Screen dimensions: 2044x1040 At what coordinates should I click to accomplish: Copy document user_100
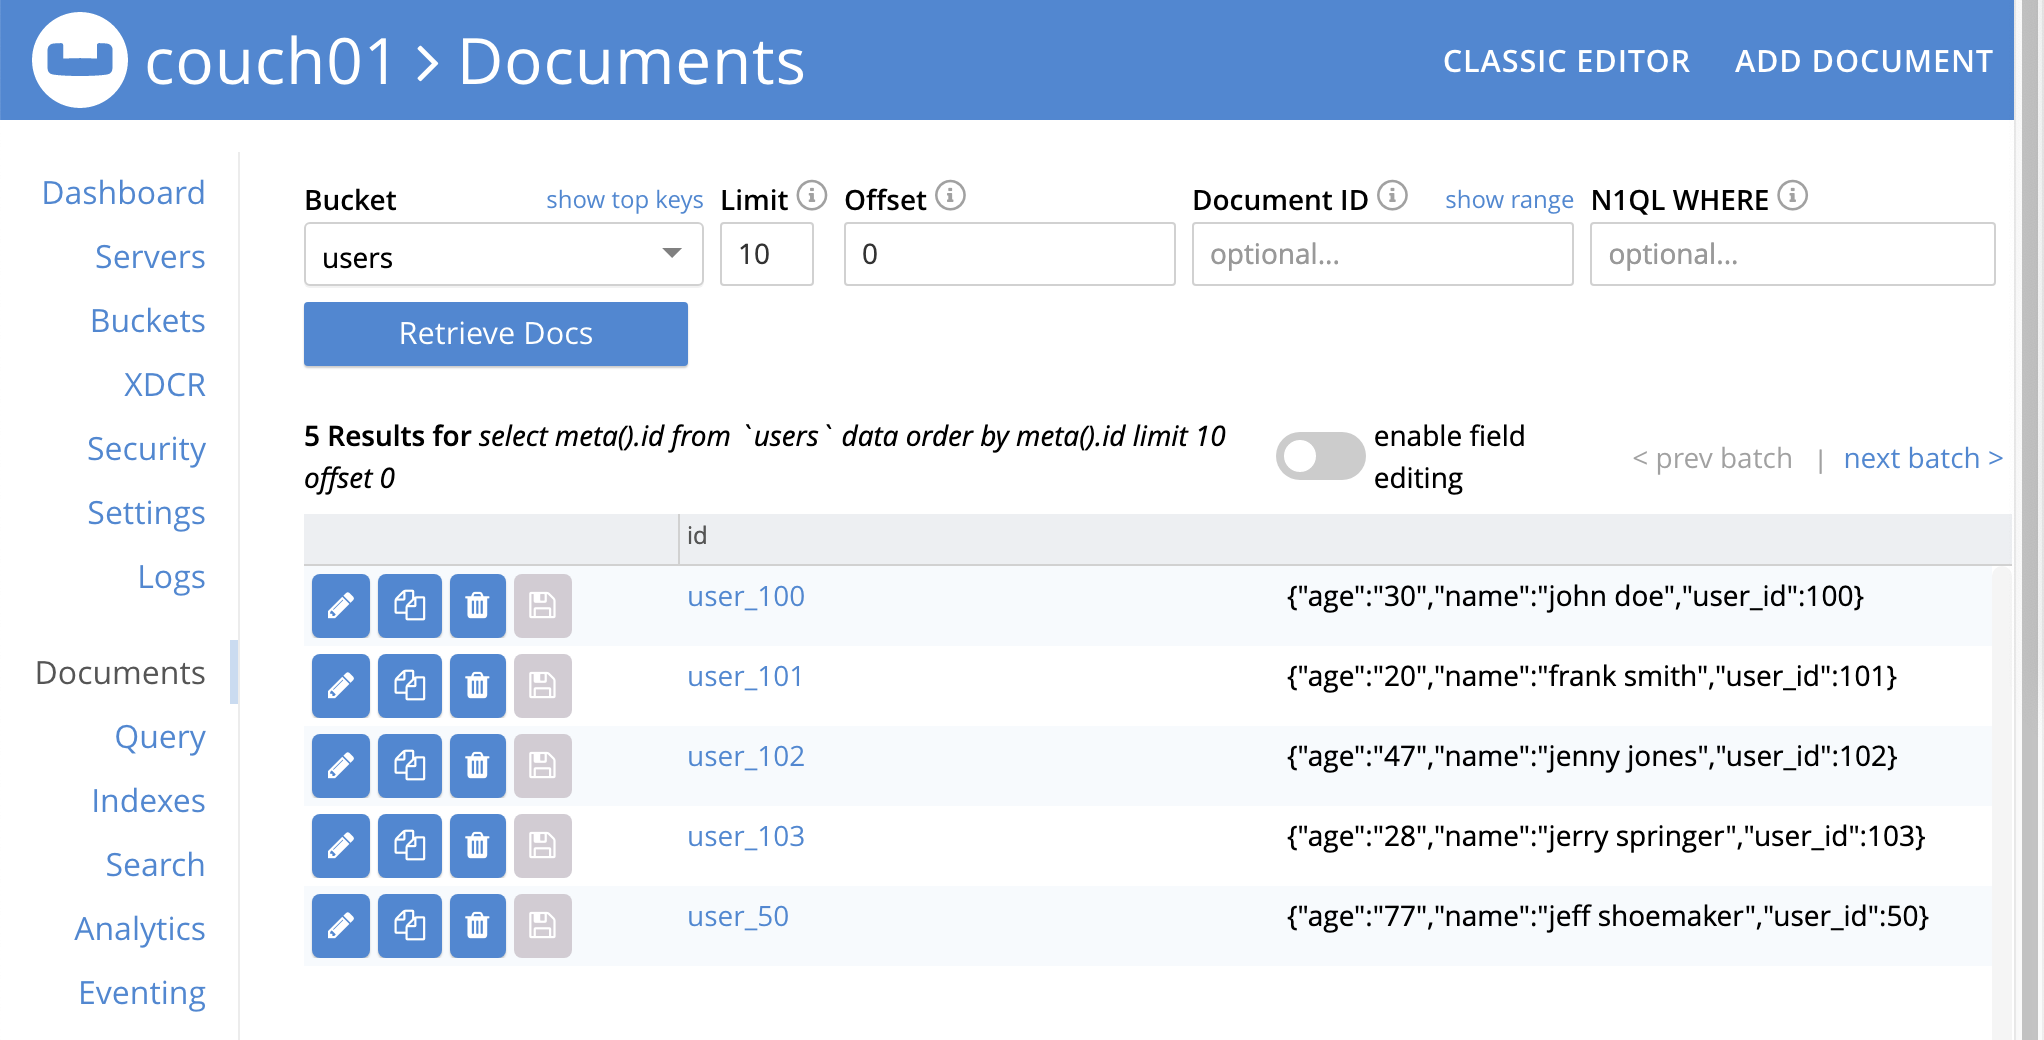[410, 606]
